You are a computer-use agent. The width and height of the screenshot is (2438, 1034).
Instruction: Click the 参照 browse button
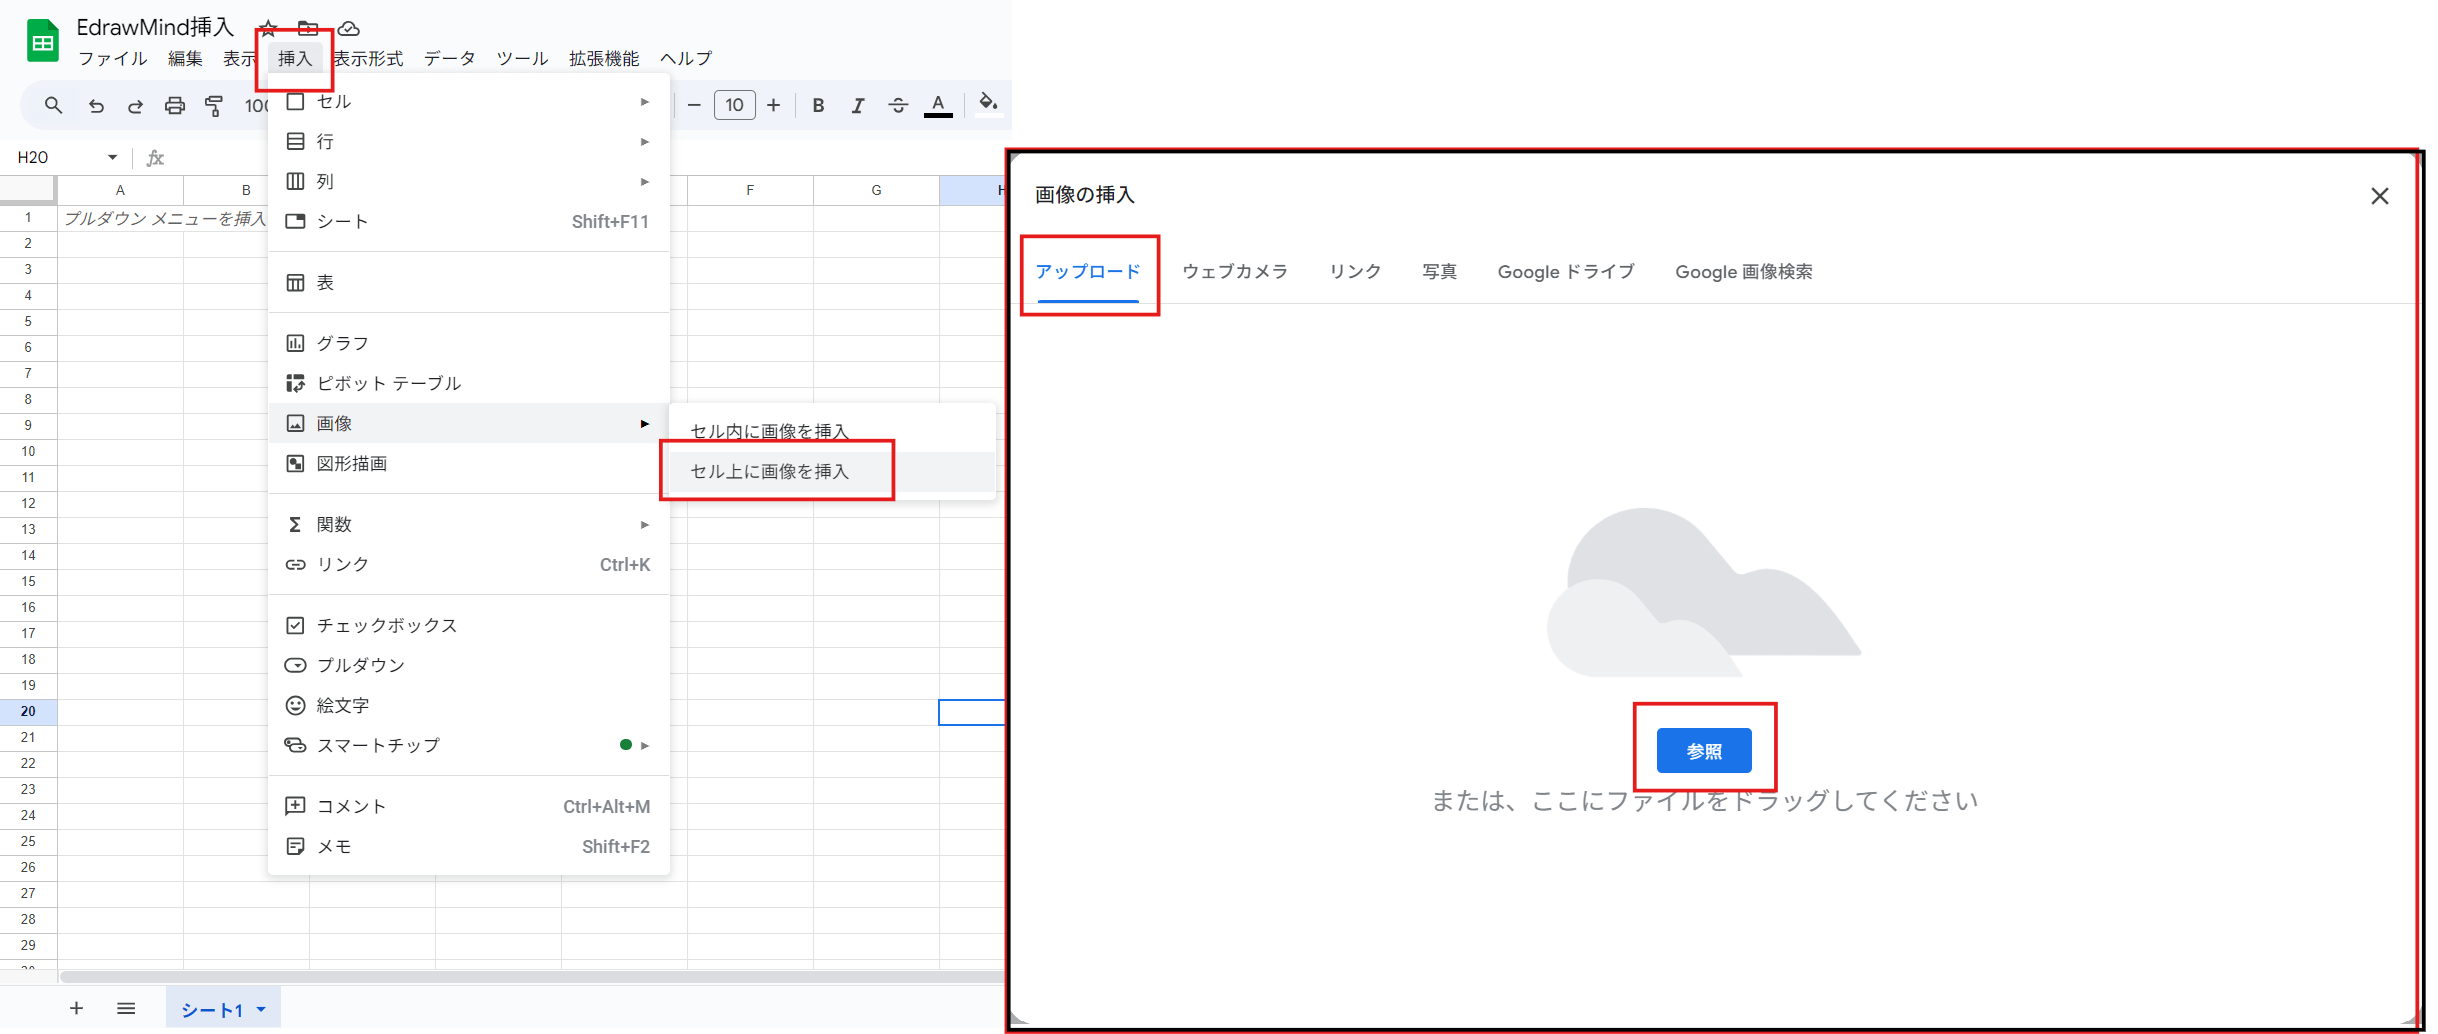[x=1704, y=751]
